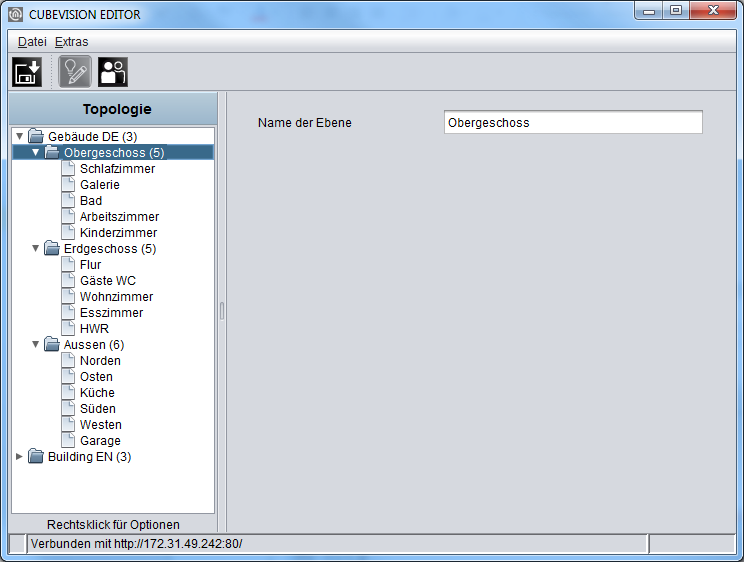Click the Obergeschoss folder icon
The width and height of the screenshot is (744, 562).
pos(52,152)
